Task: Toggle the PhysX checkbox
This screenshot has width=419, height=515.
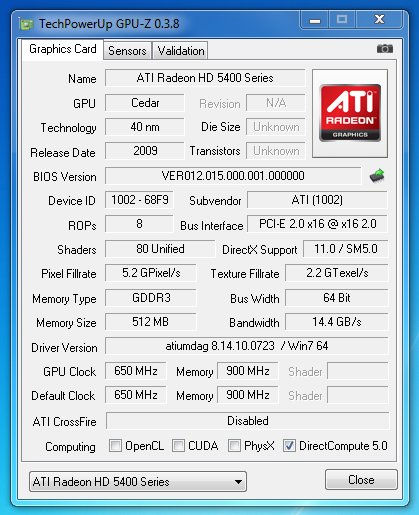Action: coord(234,446)
